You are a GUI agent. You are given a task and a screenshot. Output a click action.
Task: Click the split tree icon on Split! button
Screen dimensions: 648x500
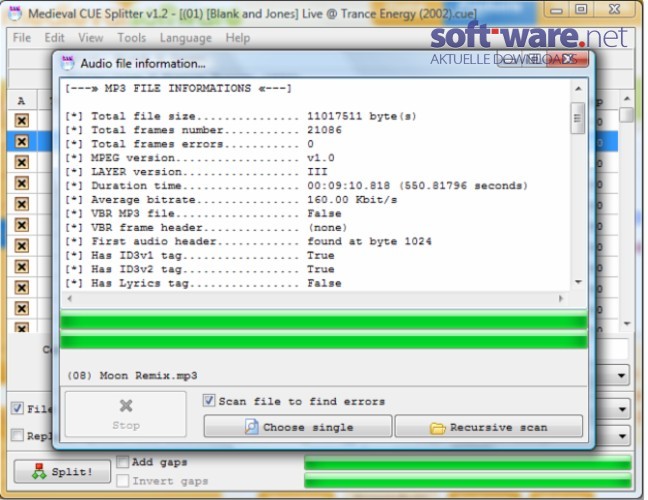pyautogui.click(x=39, y=471)
